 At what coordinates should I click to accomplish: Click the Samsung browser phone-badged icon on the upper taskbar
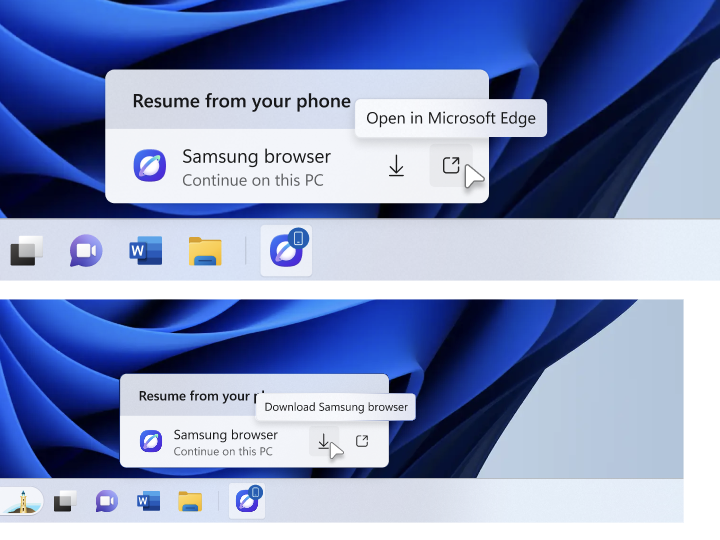(x=287, y=250)
